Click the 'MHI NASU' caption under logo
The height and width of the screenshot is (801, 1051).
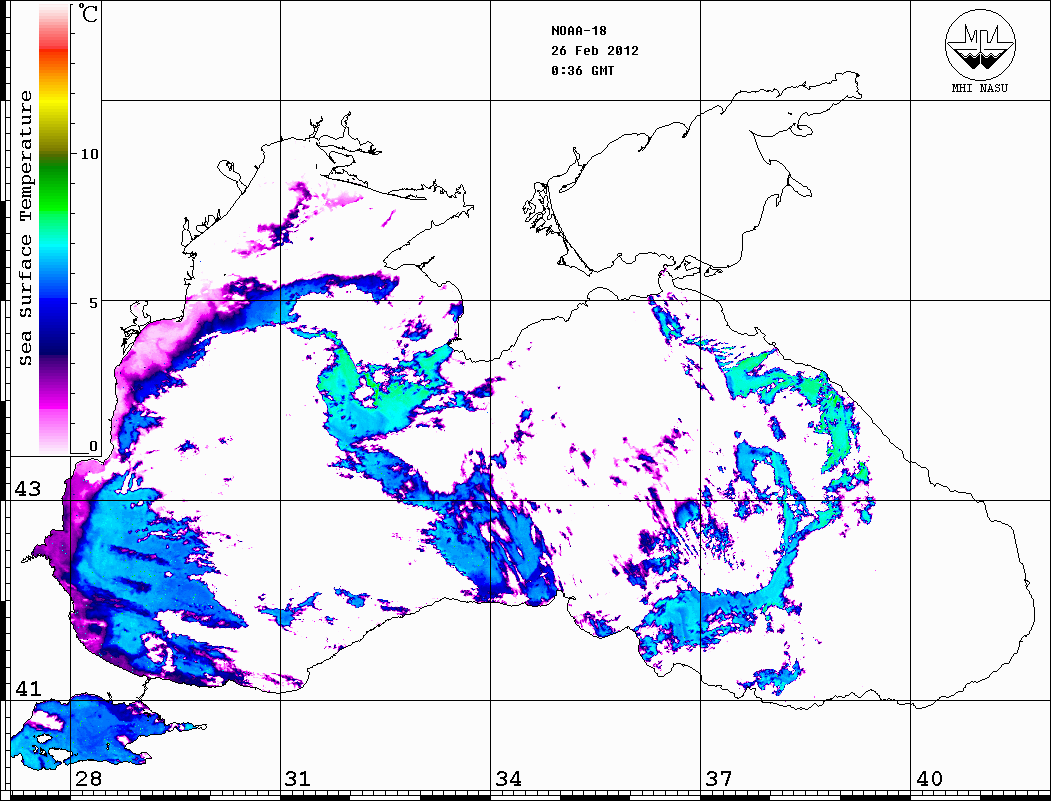(x=980, y=88)
